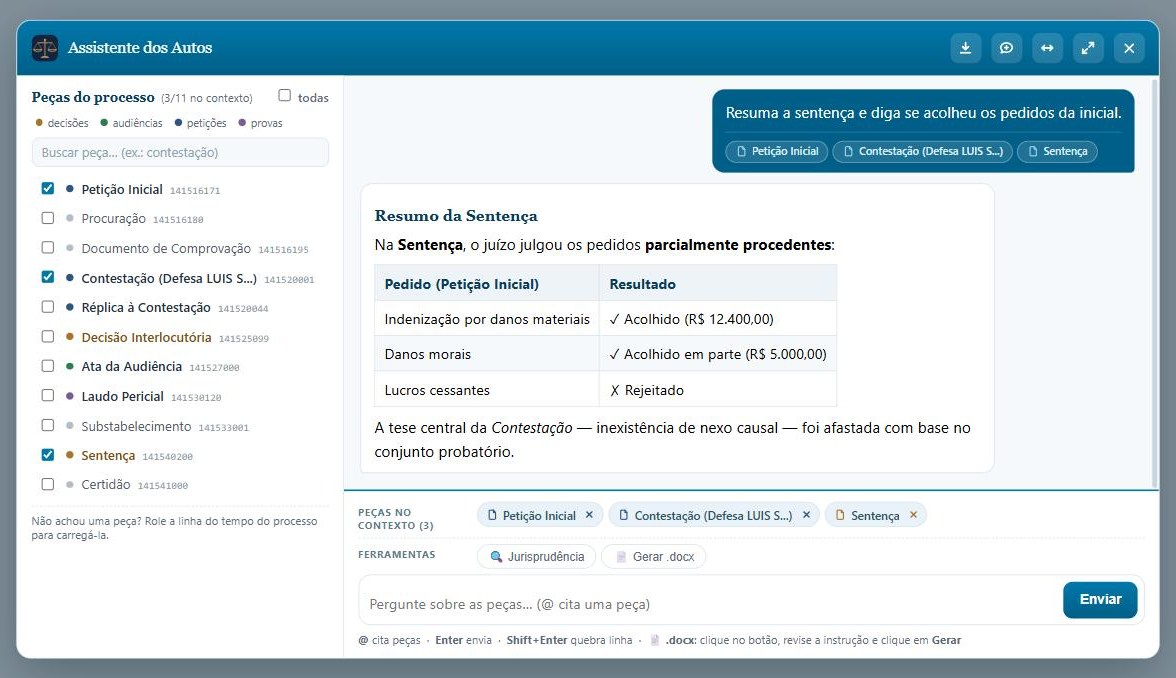Check the Certidão checkbox
Viewport: 1176px width, 678px height.
tap(48, 484)
